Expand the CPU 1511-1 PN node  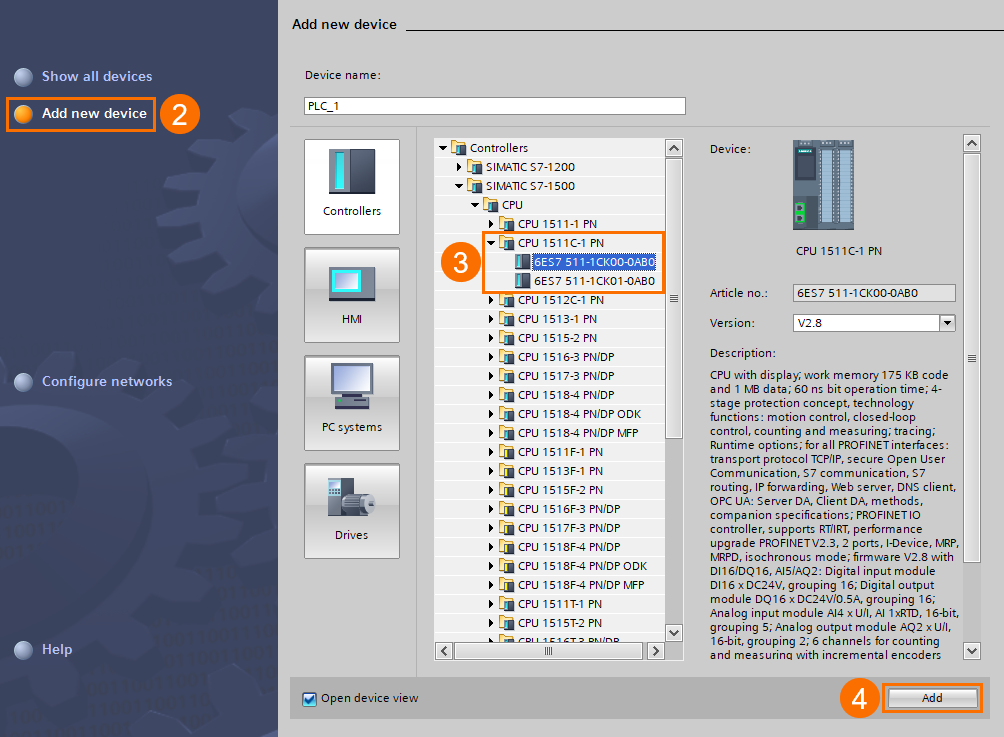click(491, 224)
